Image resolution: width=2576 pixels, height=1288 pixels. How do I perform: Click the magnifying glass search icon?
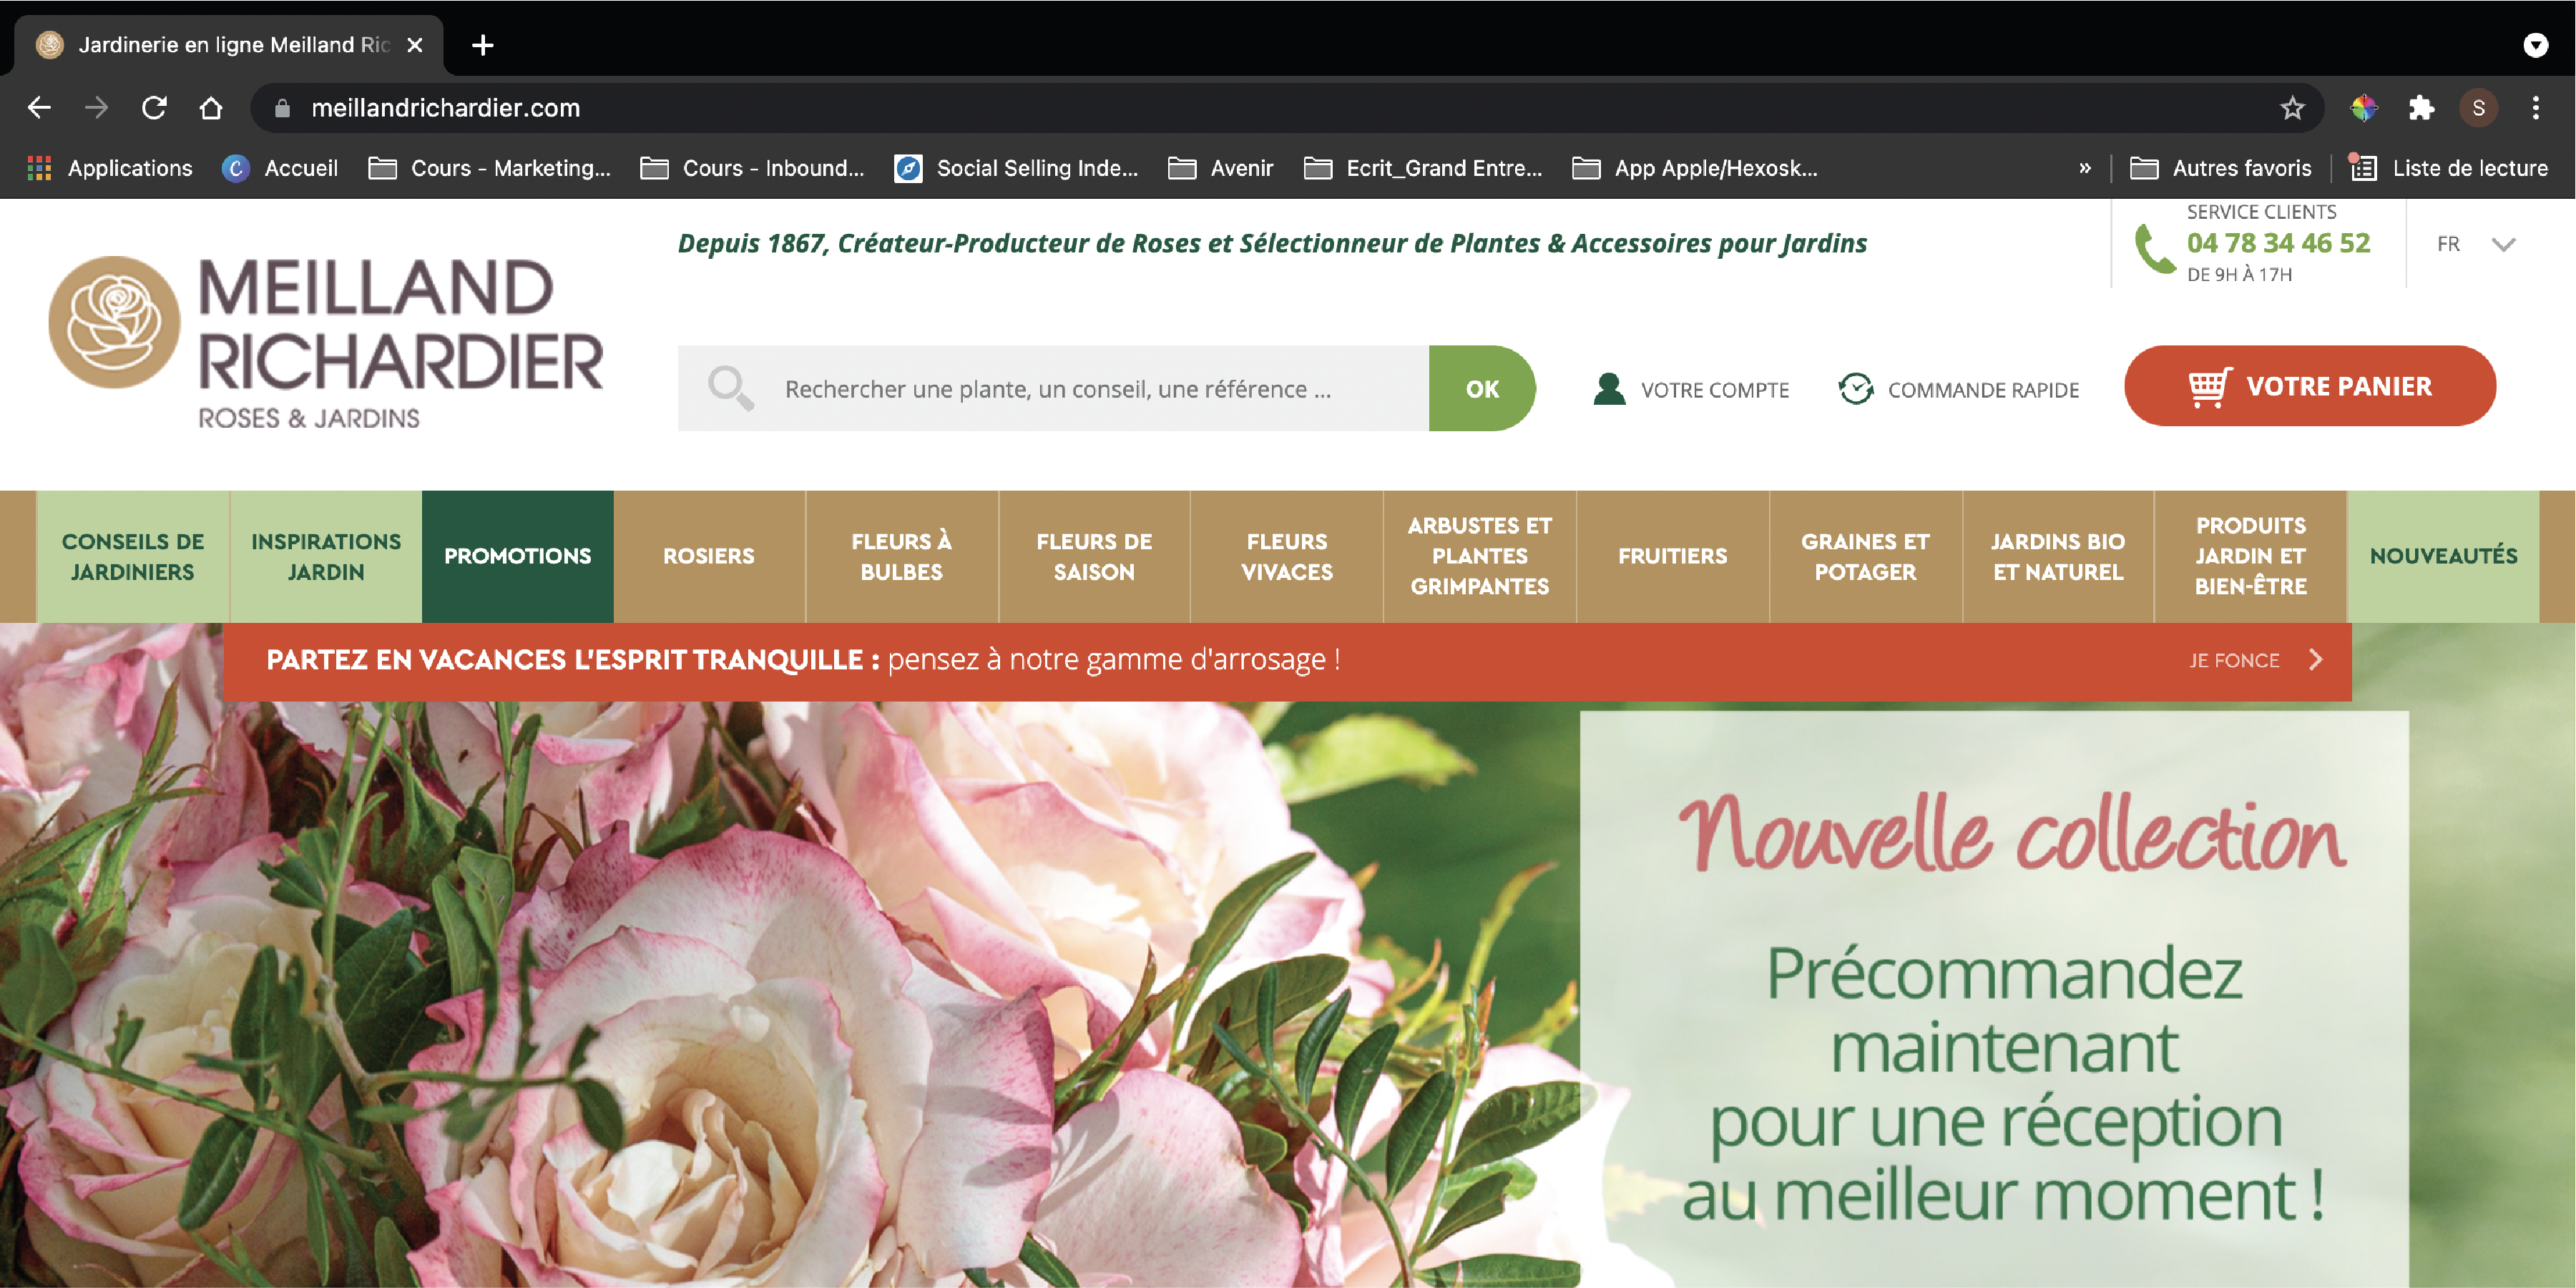click(730, 388)
